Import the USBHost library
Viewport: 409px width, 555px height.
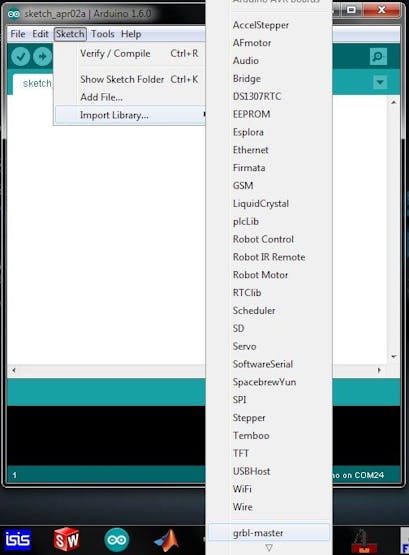coord(252,471)
